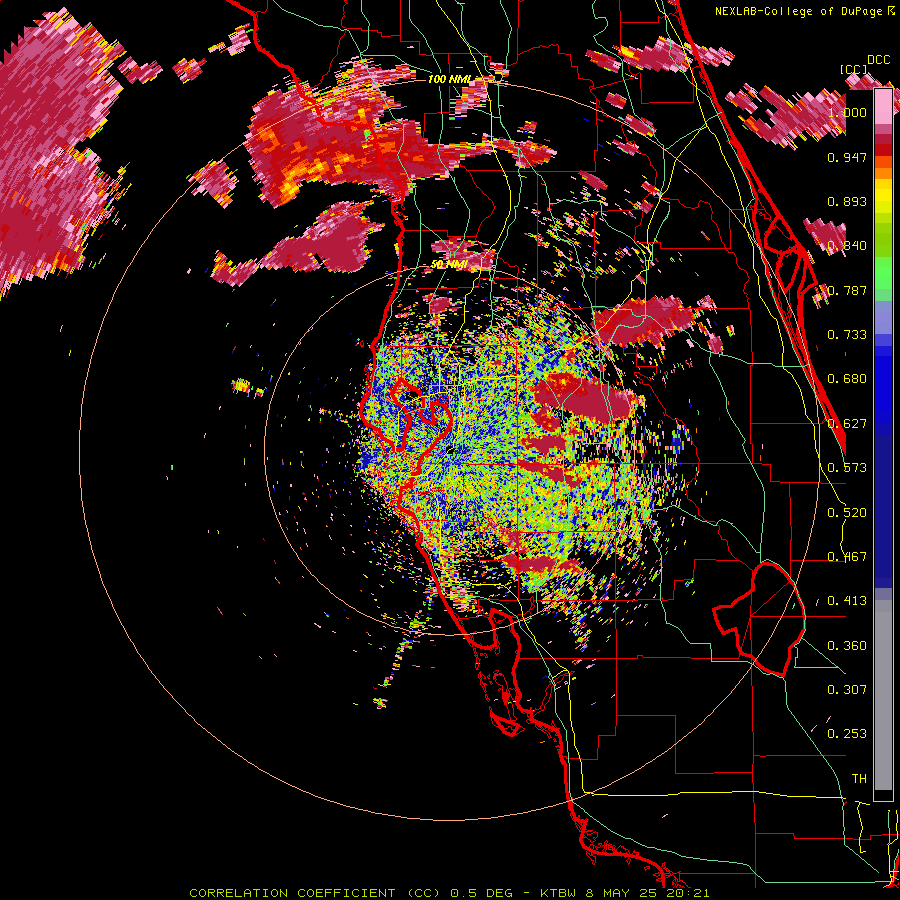900x900 pixels.
Task: Click the [CC] legend heading
Action: point(854,69)
